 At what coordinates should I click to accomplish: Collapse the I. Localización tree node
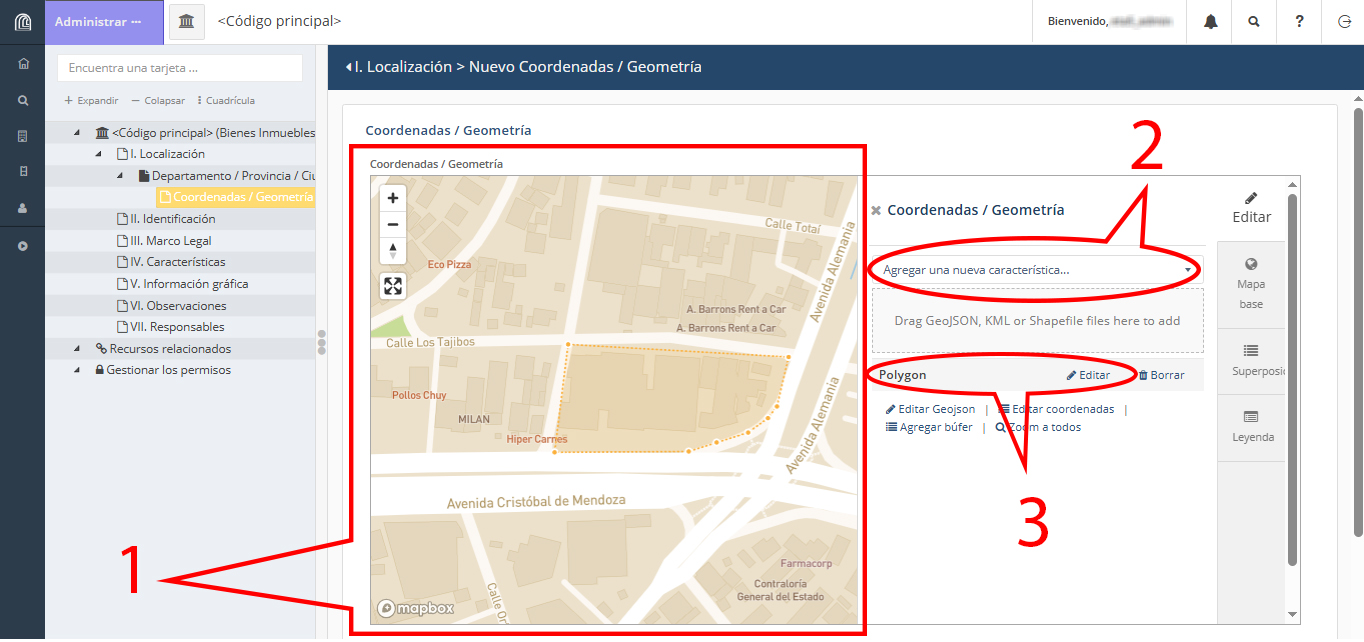point(98,154)
